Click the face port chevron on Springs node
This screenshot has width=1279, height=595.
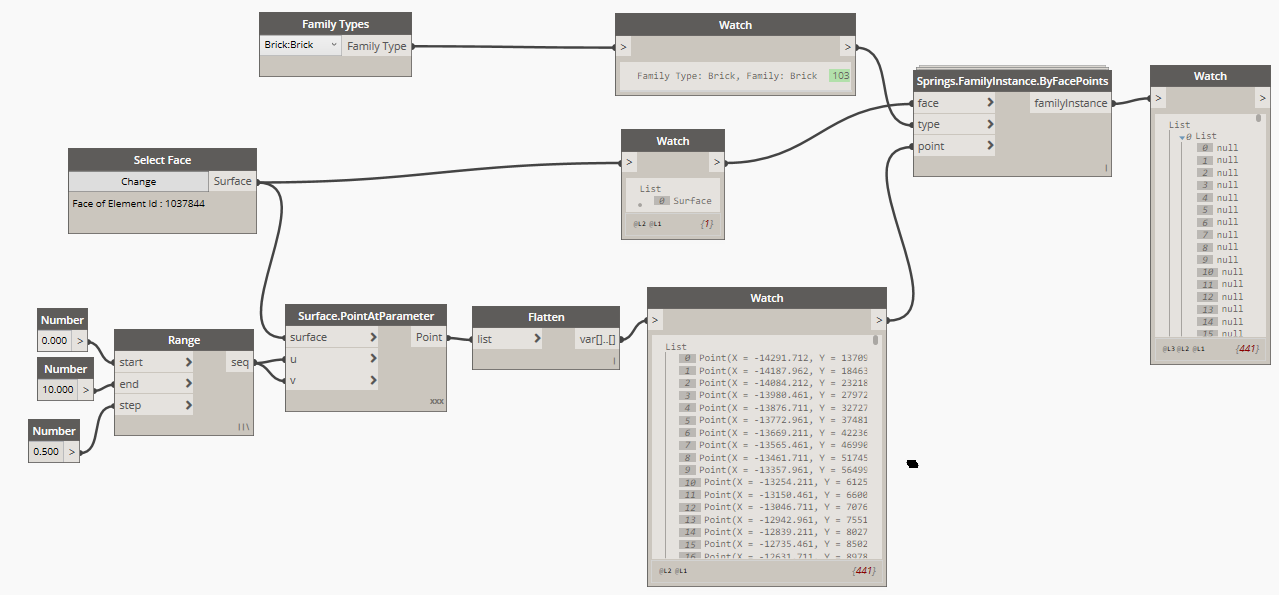click(x=990, y=103)
